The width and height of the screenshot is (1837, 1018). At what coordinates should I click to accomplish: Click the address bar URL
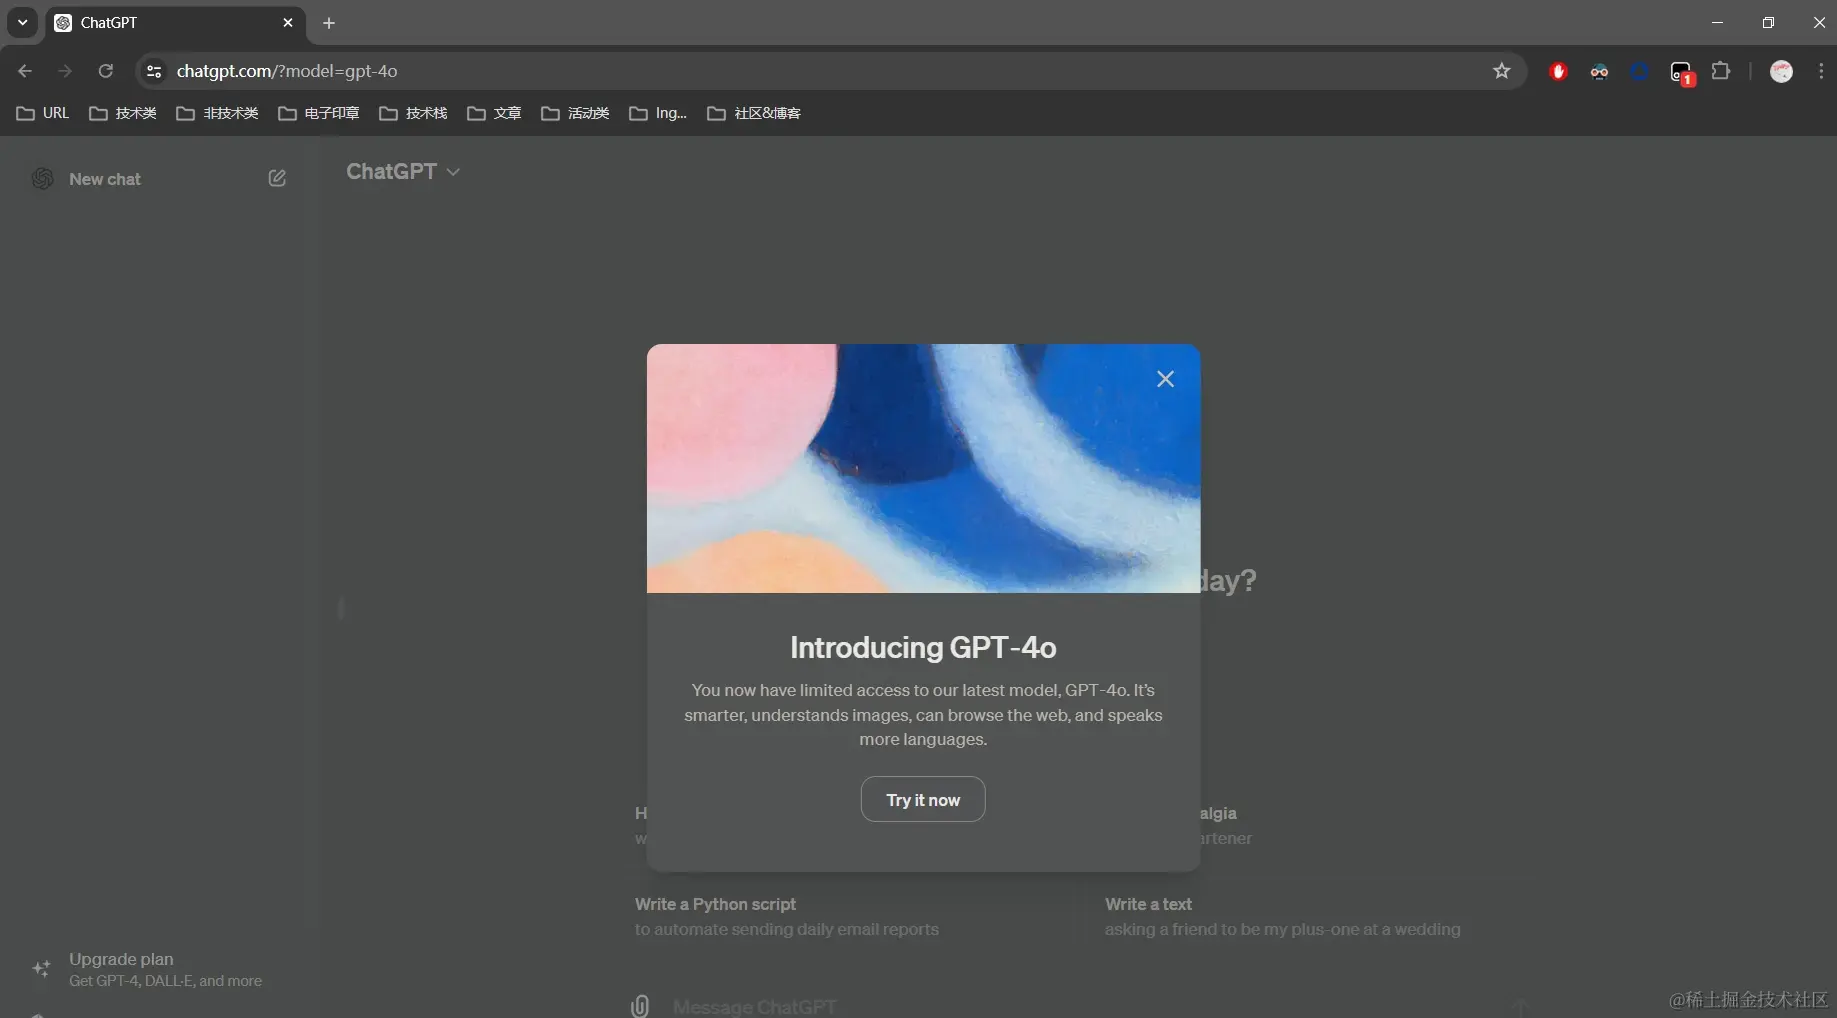coord(287,71)
